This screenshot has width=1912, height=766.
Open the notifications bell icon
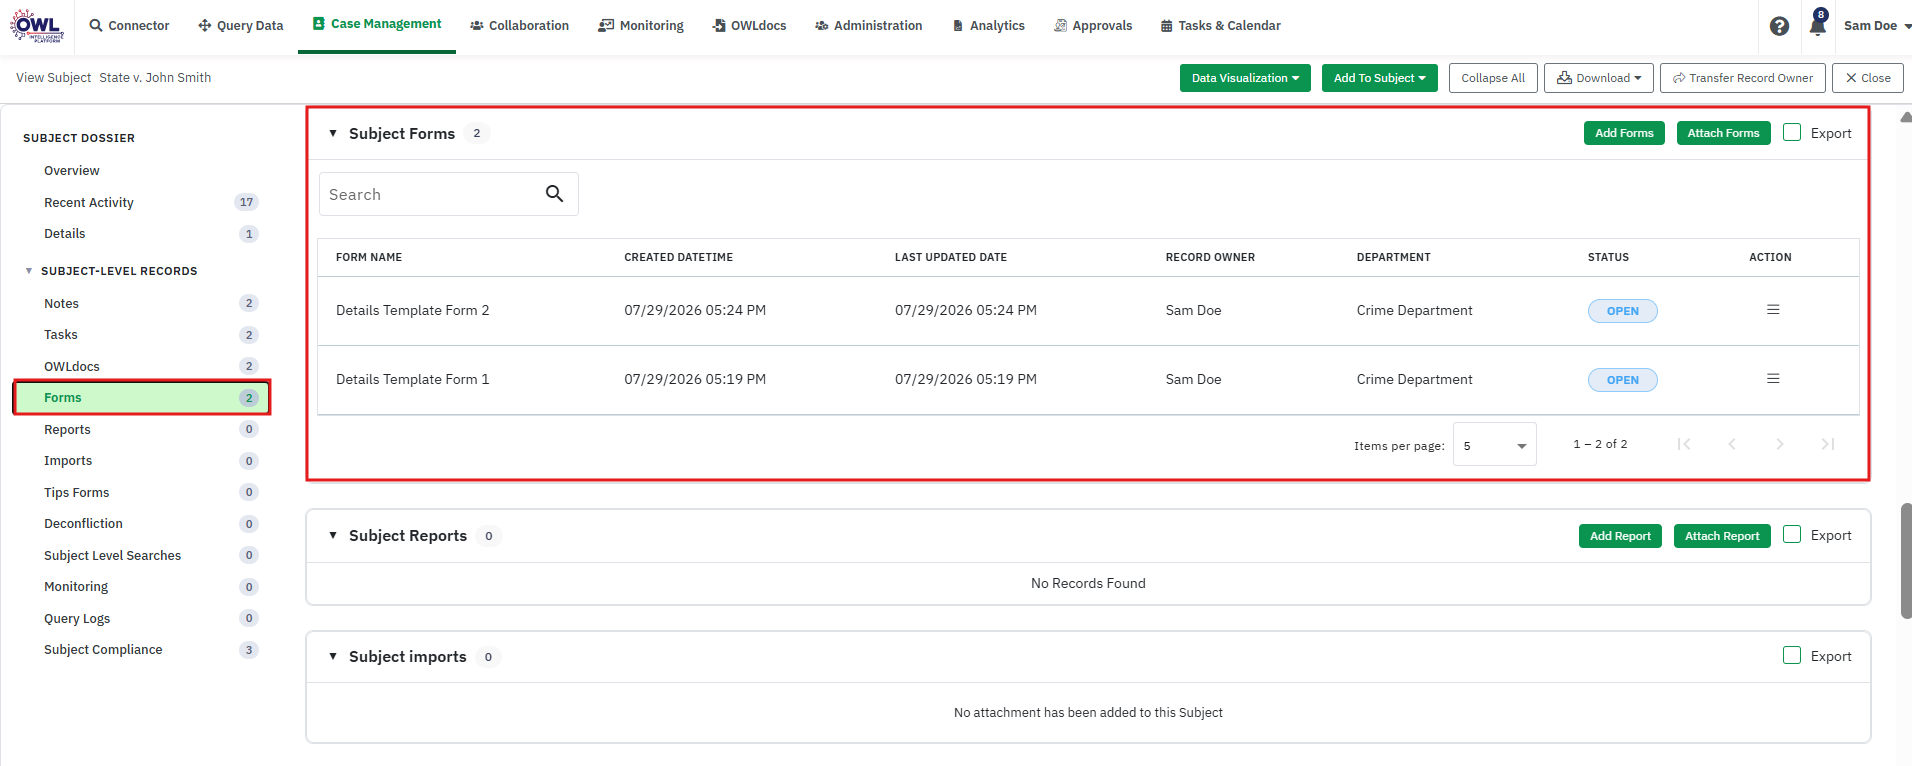coord(1817,26)
